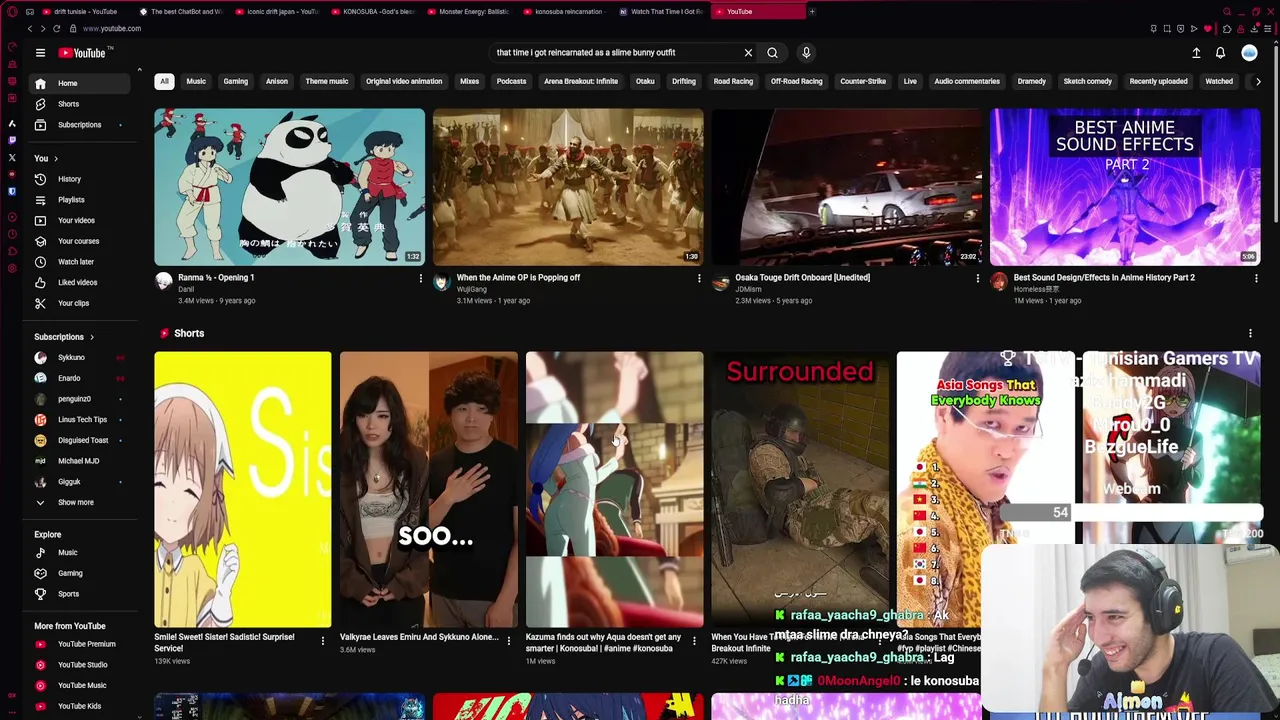Open Your clips in the sidebar
This screenshot has width=1280, height=720.
[x=79, y=303]
